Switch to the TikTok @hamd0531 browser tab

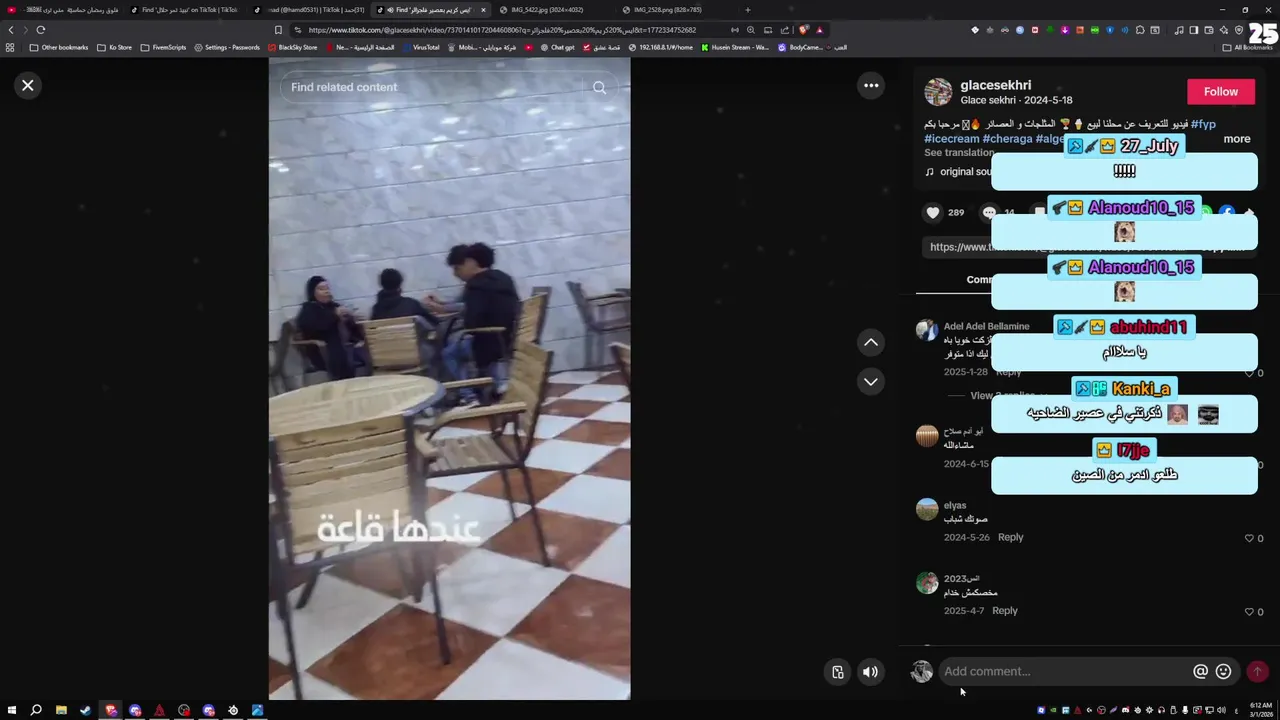(310, 10)
